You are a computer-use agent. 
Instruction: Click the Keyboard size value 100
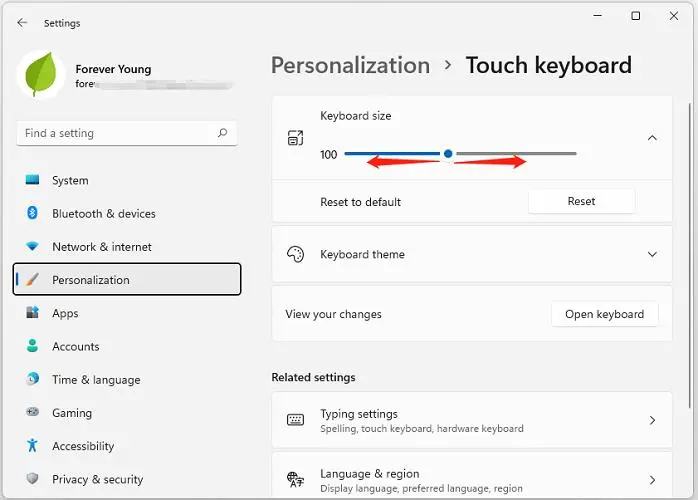point(328,154)
